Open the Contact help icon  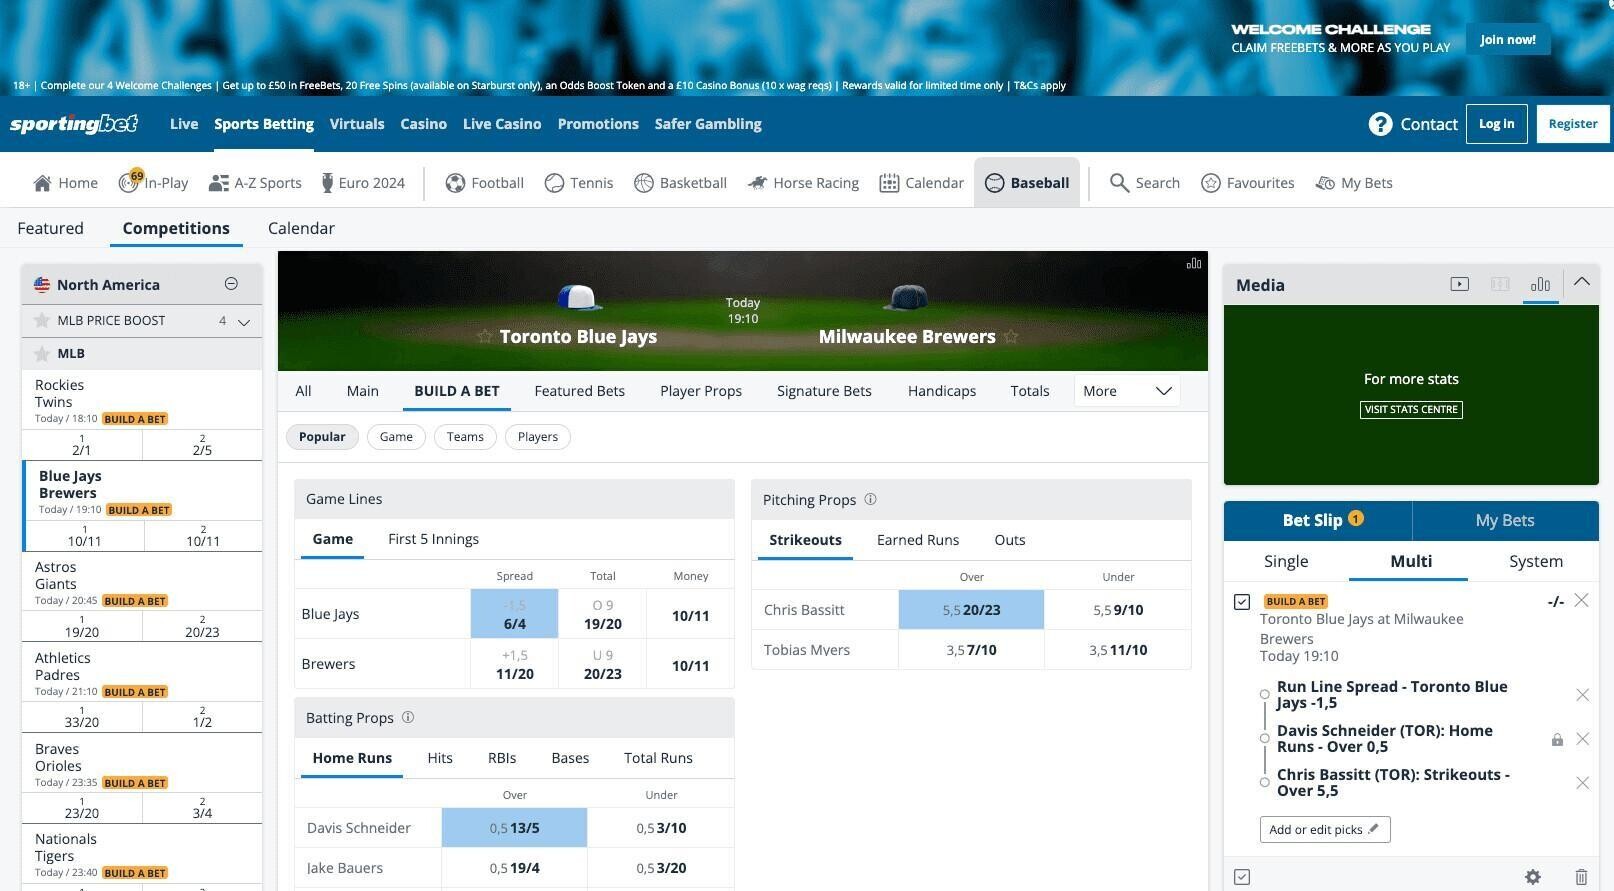click(1380, 124)
